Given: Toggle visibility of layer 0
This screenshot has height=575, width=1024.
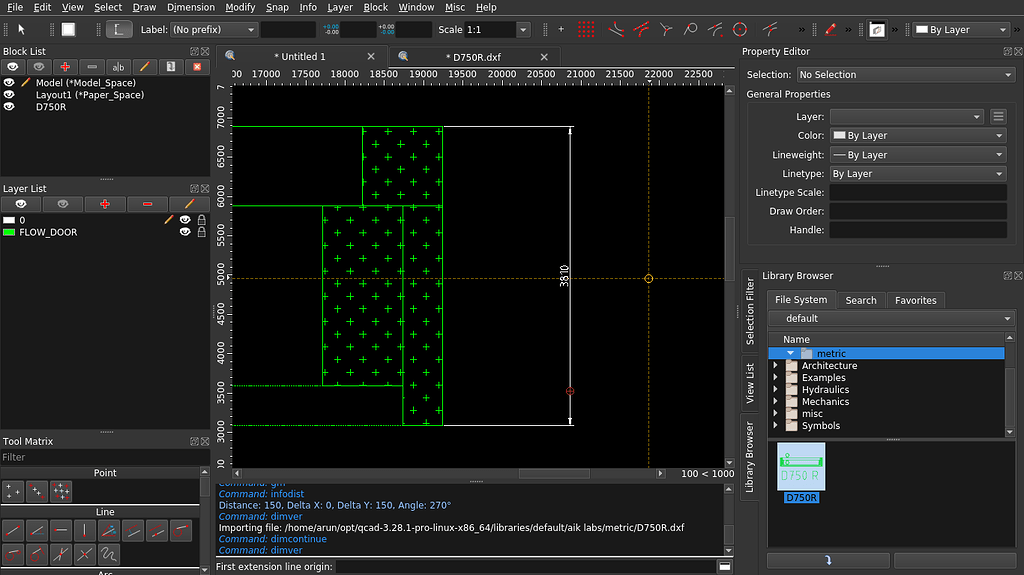Looking at the screenshot, I should pos(185,220).
